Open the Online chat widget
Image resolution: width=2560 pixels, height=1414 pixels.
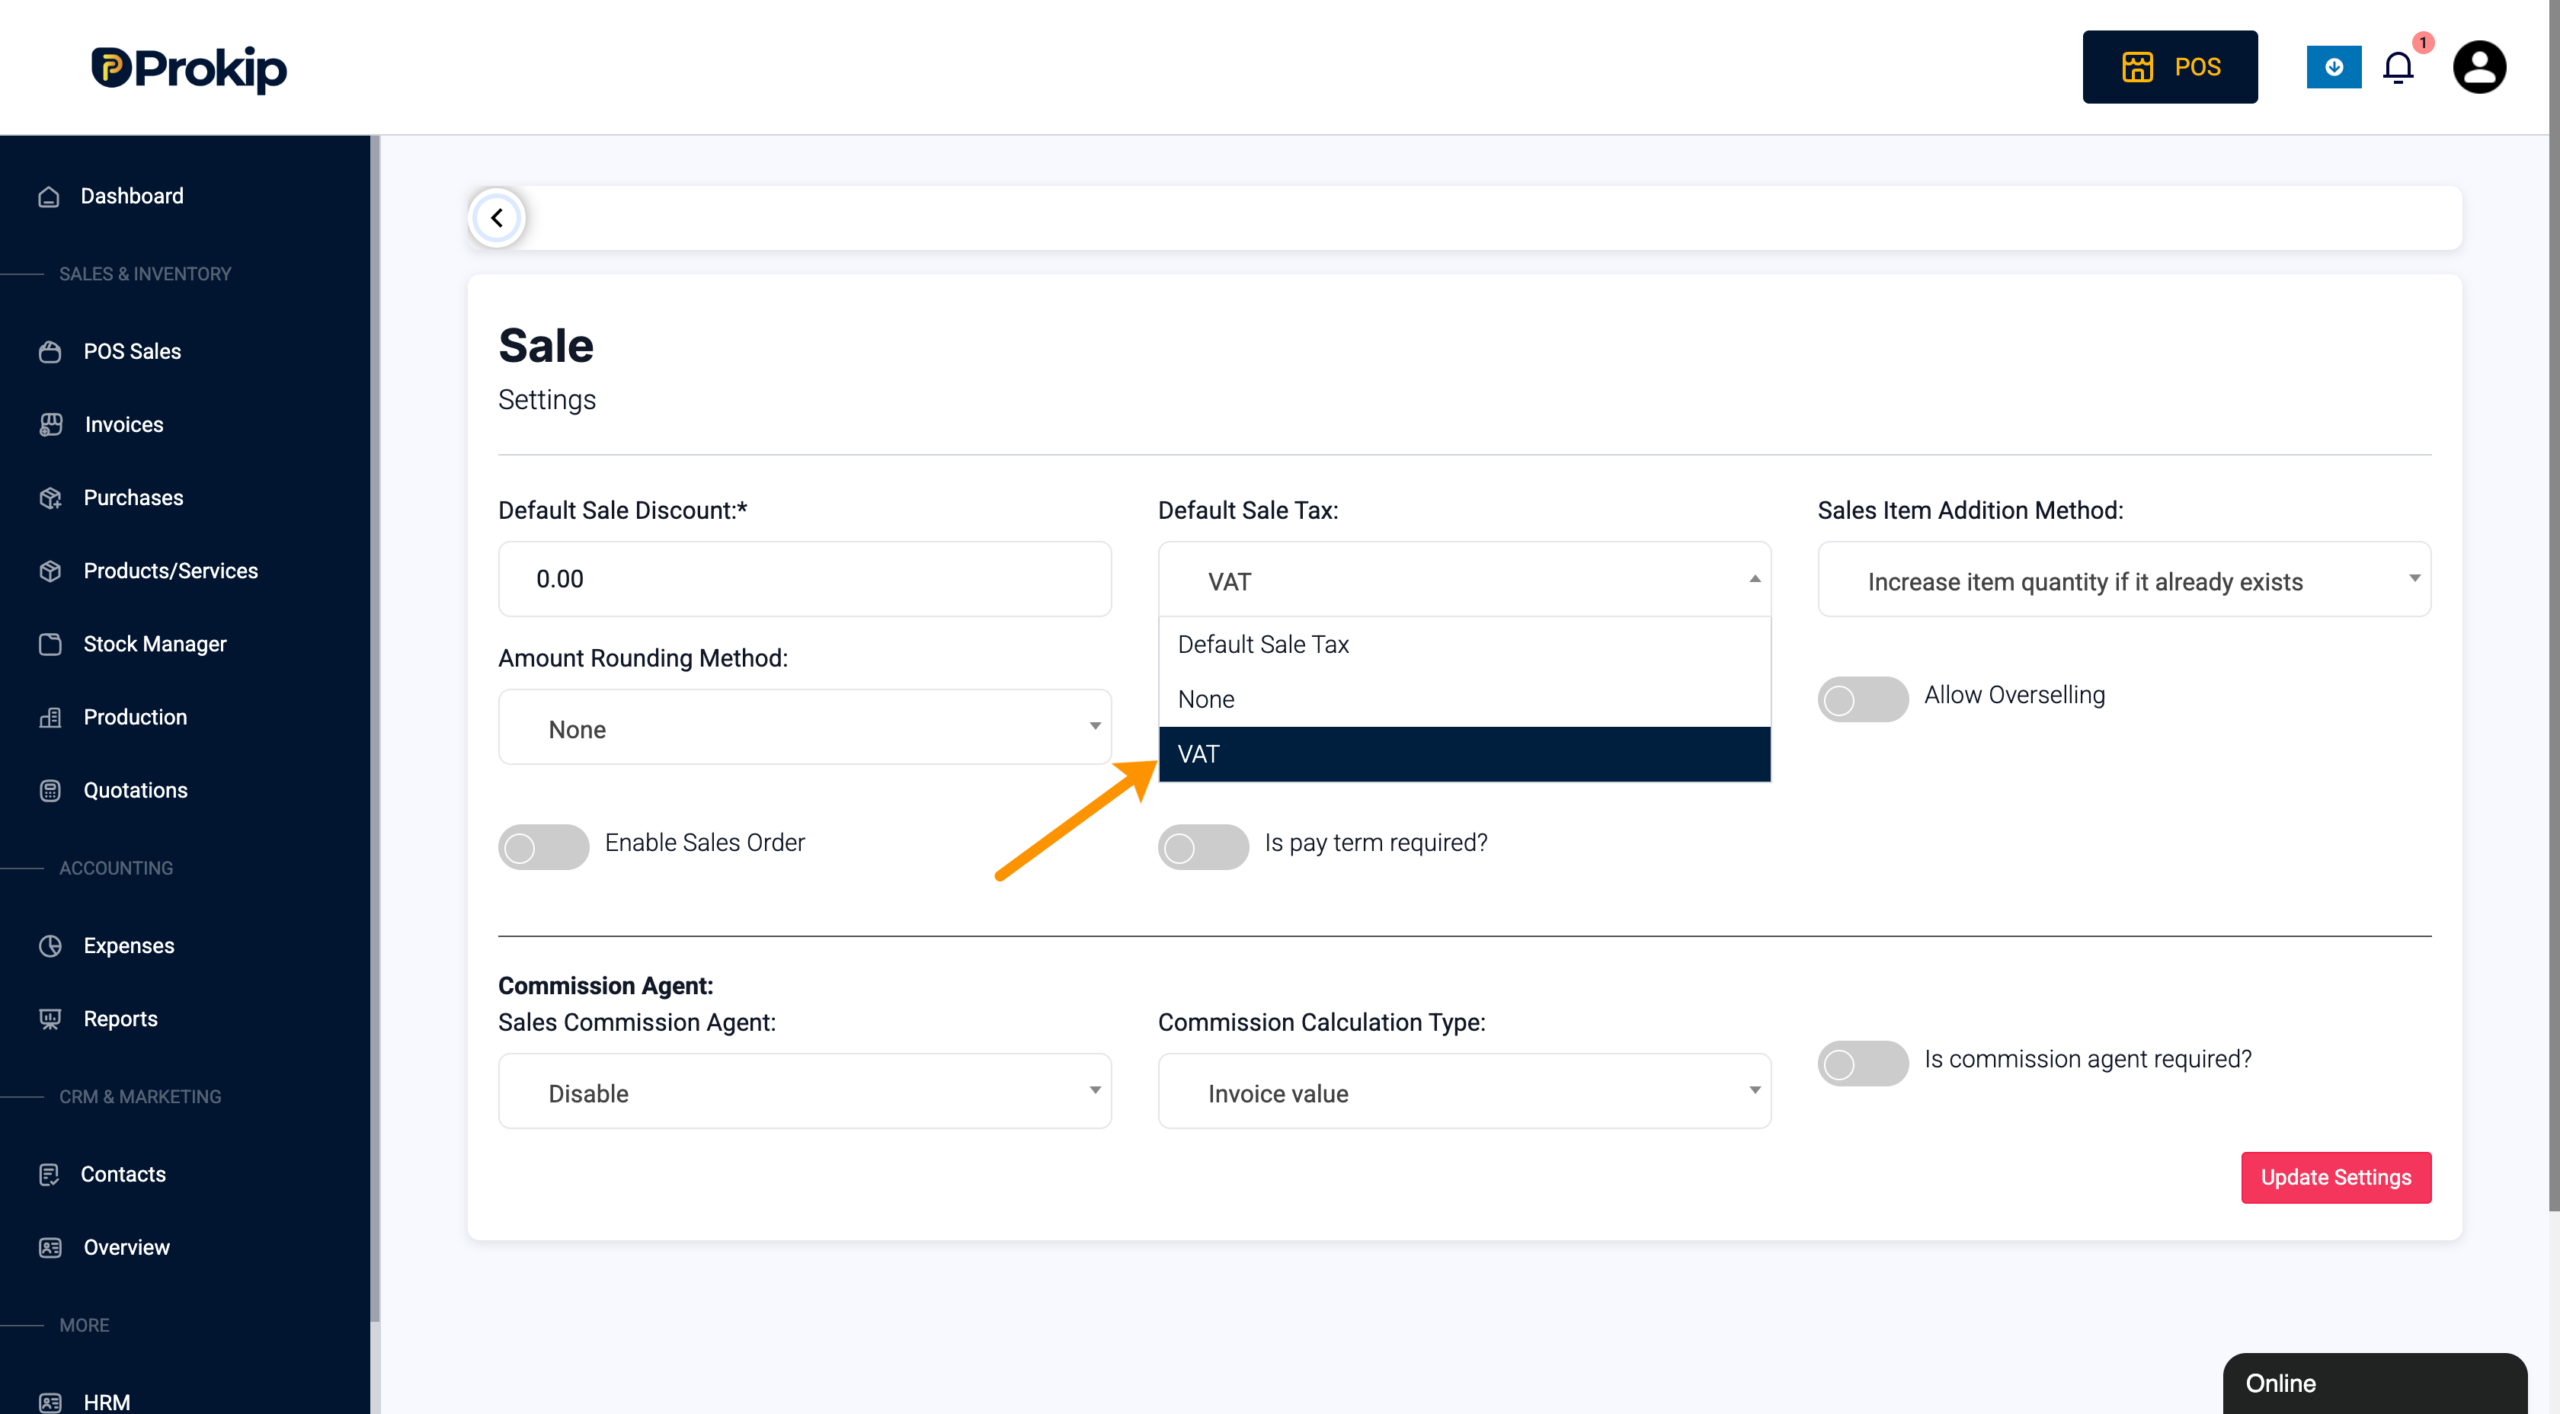(2374, 1383)
